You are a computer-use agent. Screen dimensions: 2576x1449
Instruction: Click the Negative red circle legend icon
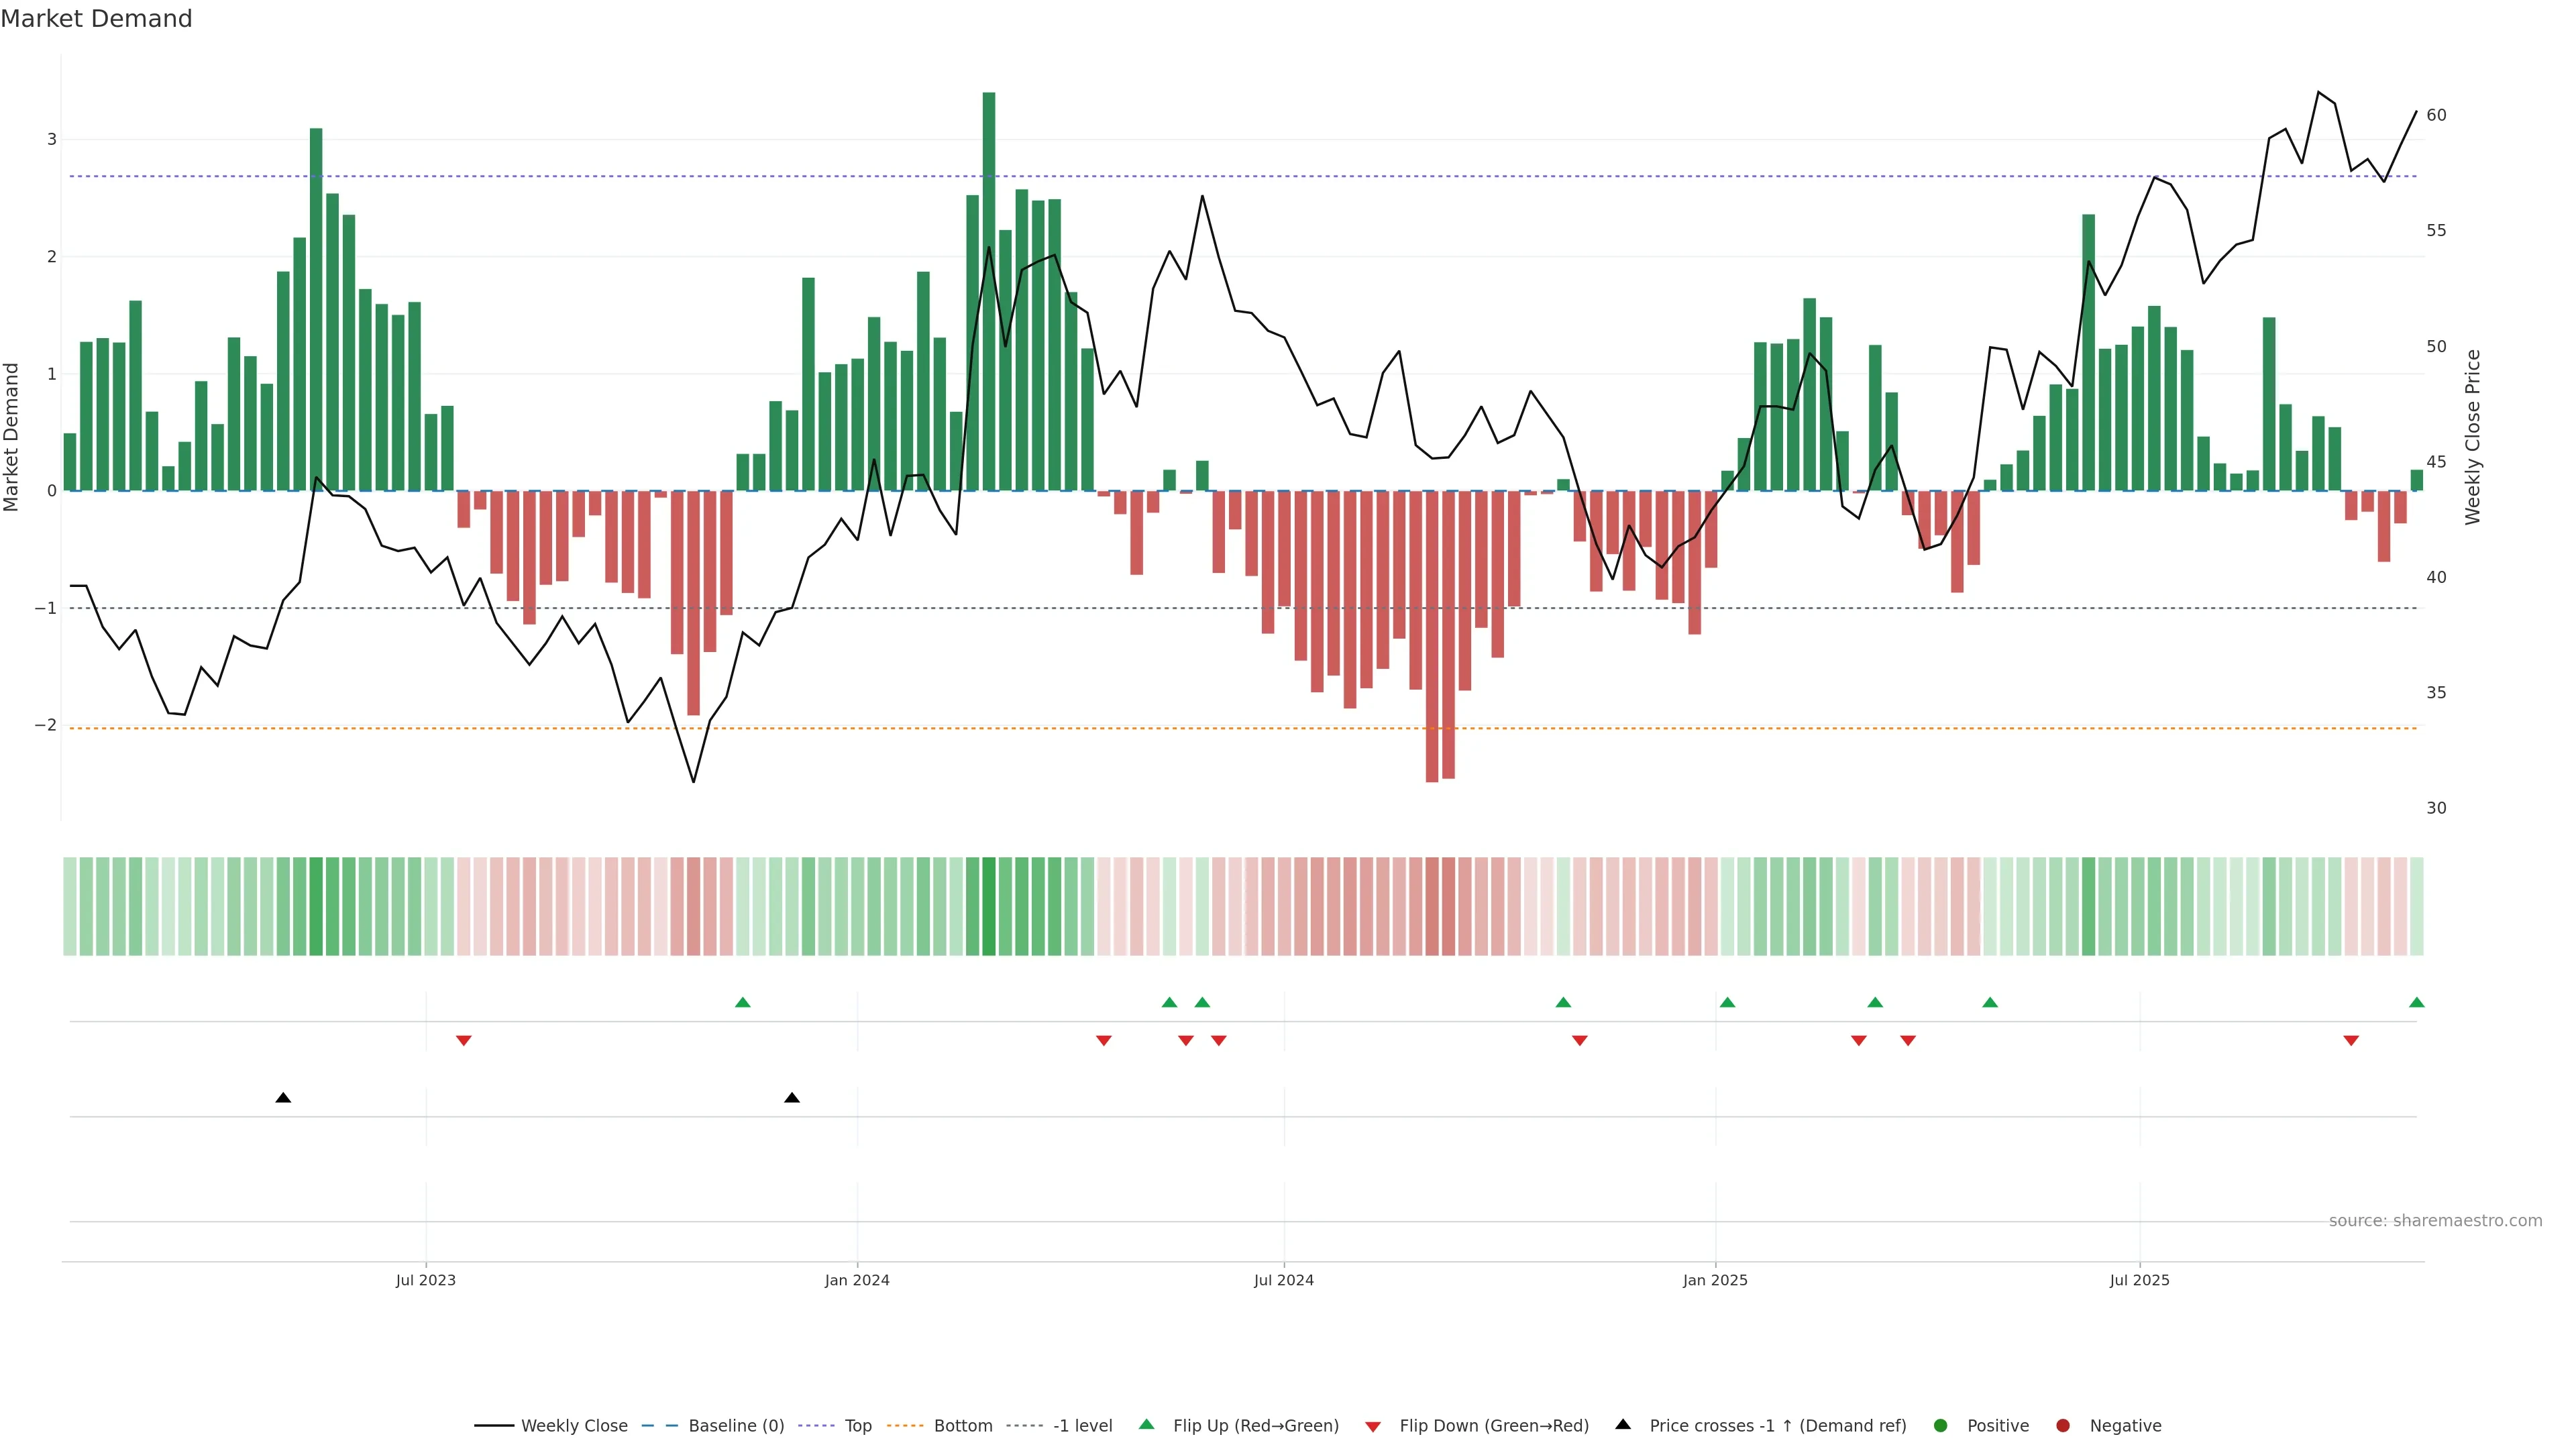tap(2063, 1426)
